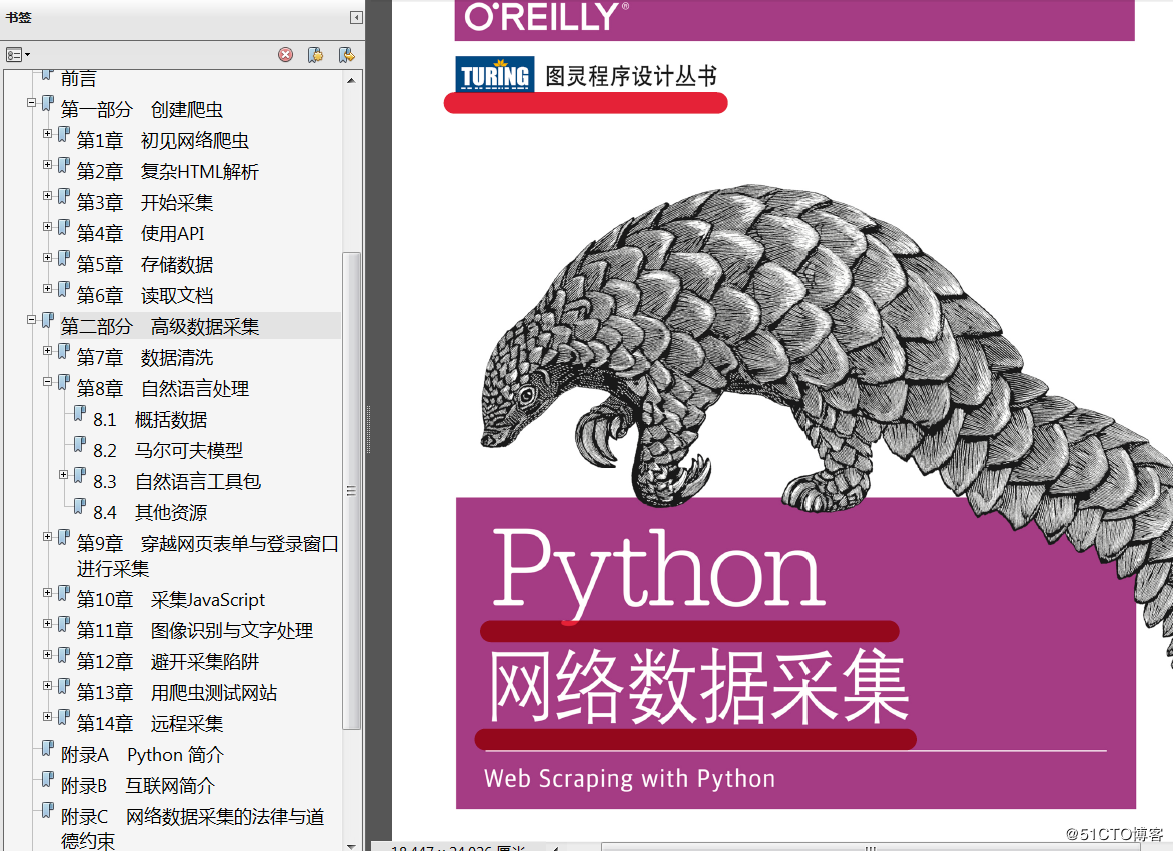Click scroll down arrow of bookmarks list
This screenshot has width=1173, height=851.
(352, 846)
